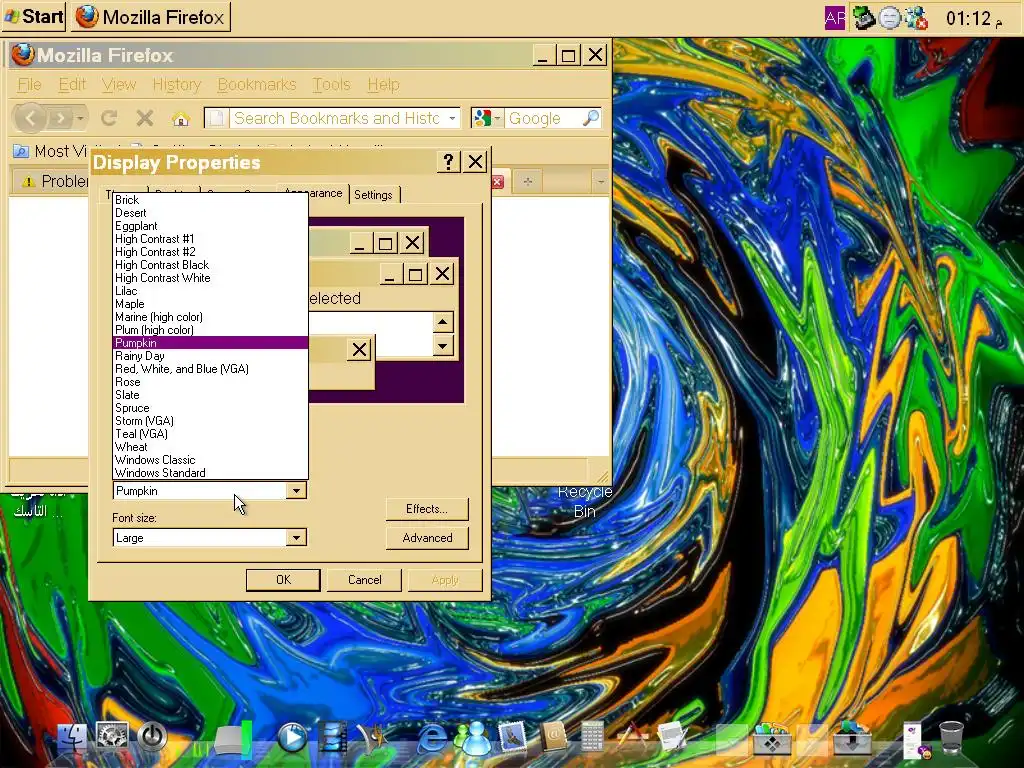The image size is (1024, 768).
Task: Click the Stop loading X icon in Firefox
Action: [x=144, y=118]
